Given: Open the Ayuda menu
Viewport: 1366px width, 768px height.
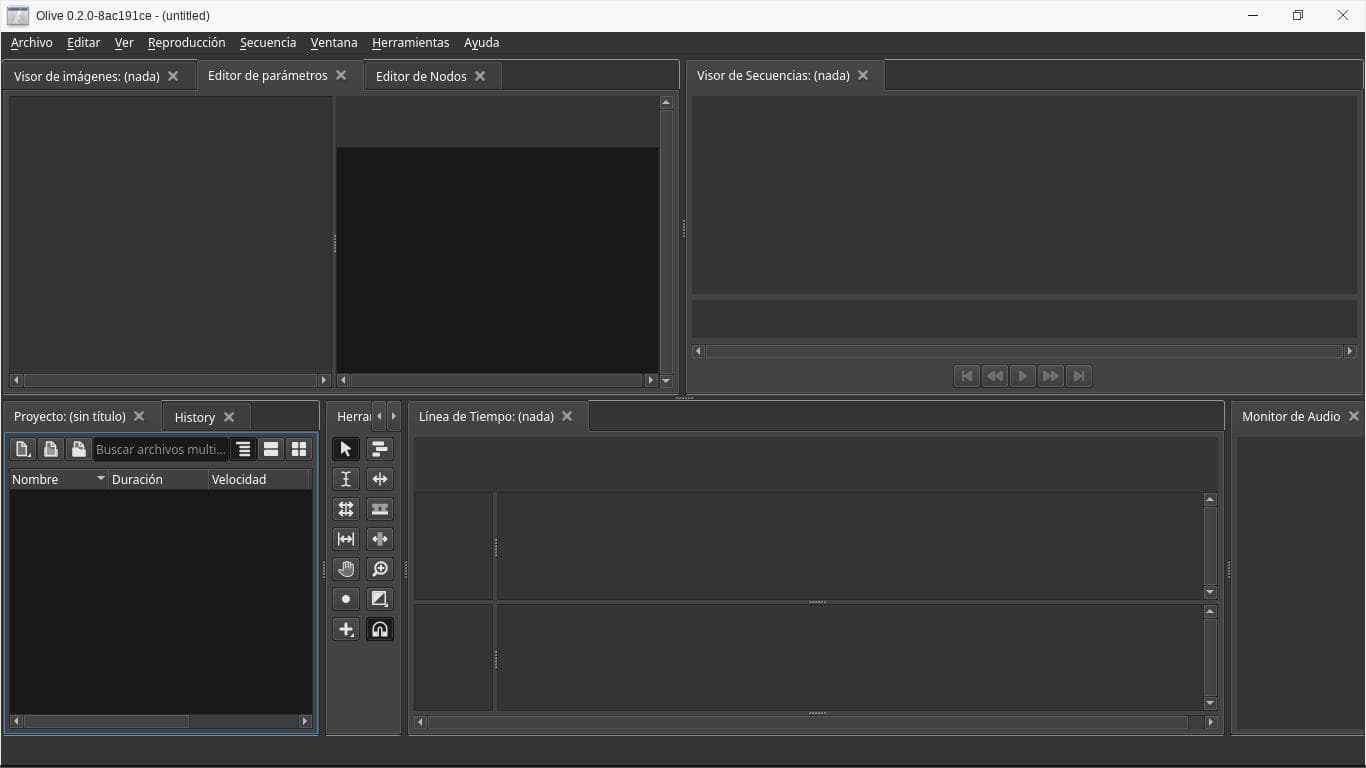Looking at the screenshot, I should coord(482,43).
